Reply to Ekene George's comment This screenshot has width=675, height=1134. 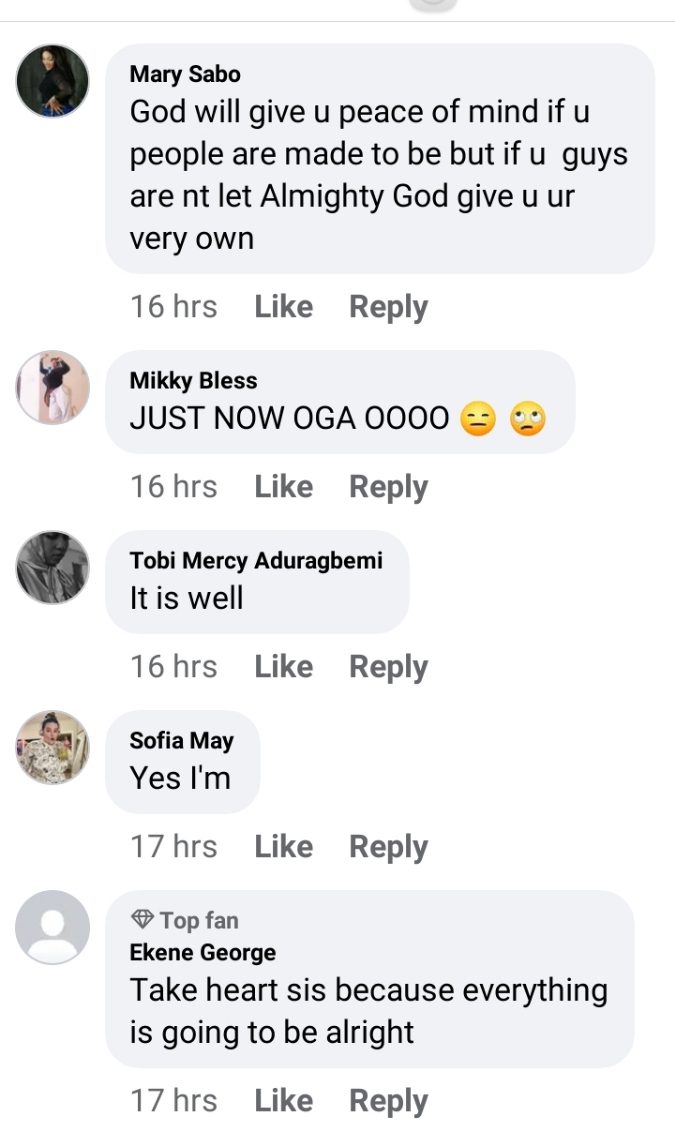click(388, 1101)
